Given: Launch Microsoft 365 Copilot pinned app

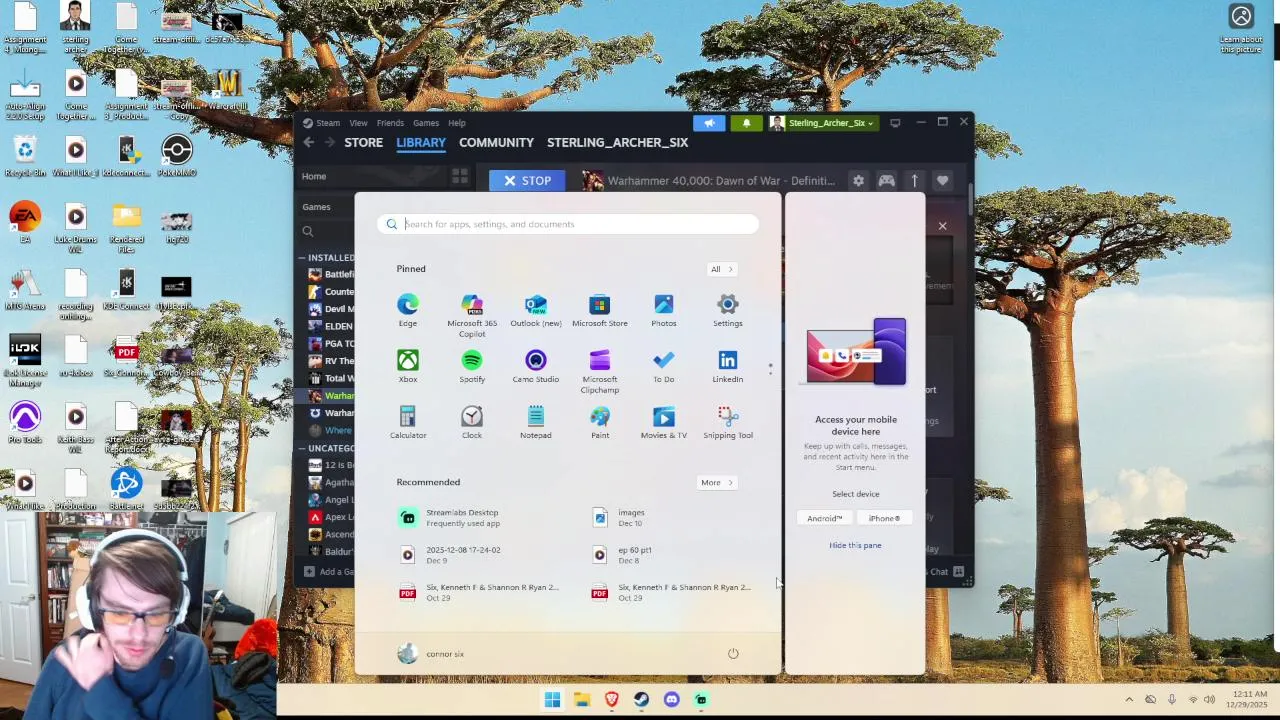Looking at the screenshot, I should pos(472,315).
